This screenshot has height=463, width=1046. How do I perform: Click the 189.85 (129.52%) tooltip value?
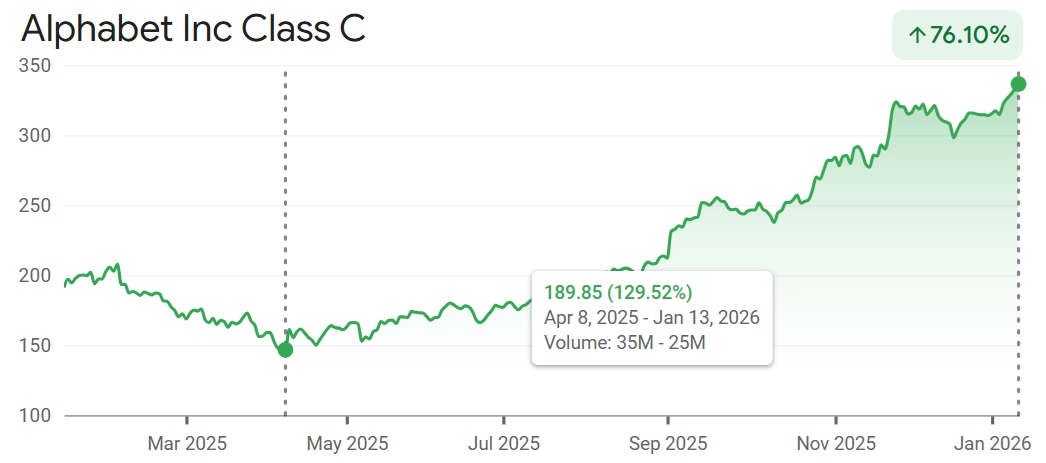click(x=617, y=292)
